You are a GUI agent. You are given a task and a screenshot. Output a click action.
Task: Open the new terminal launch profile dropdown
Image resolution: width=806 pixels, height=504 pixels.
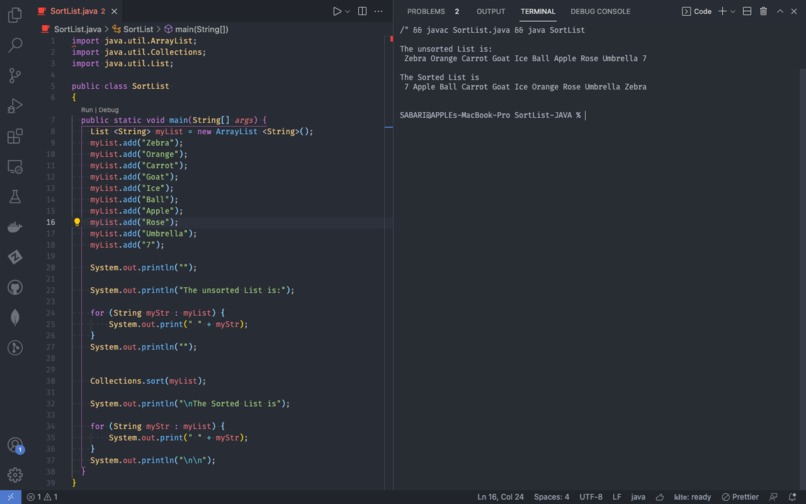click(733, 11)
